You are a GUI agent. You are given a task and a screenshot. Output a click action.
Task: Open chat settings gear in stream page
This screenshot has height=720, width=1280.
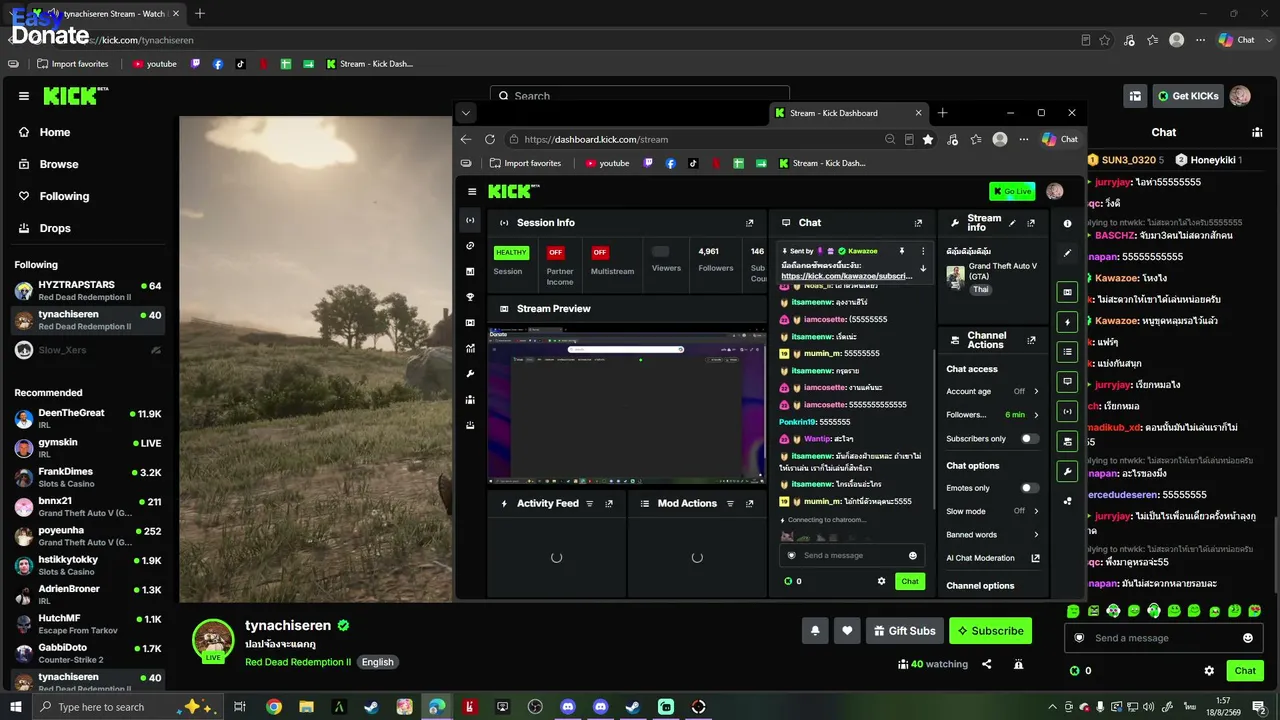point(1209,671)
